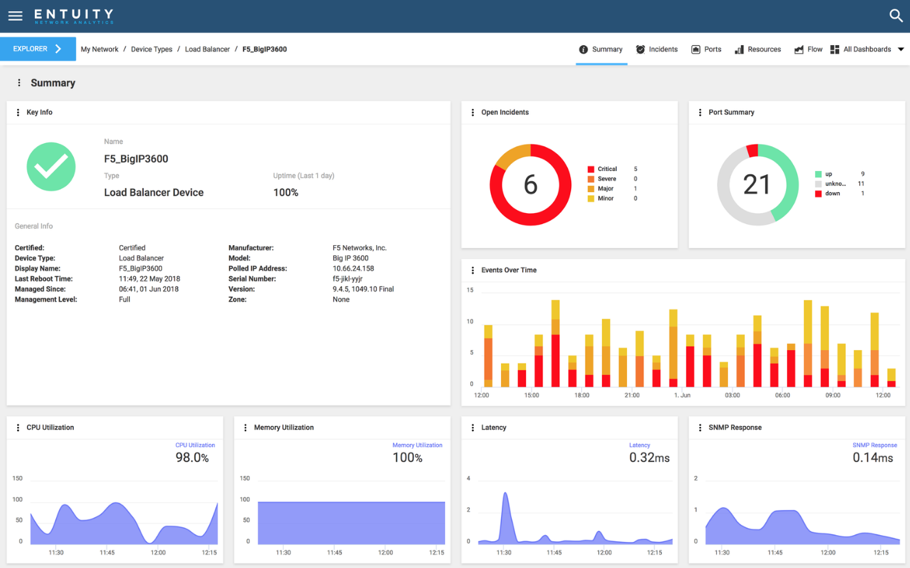Viewport: 910px width, 568px height.
Task: Click the Minor yellow legend swatch
Action: coord(591,199)
